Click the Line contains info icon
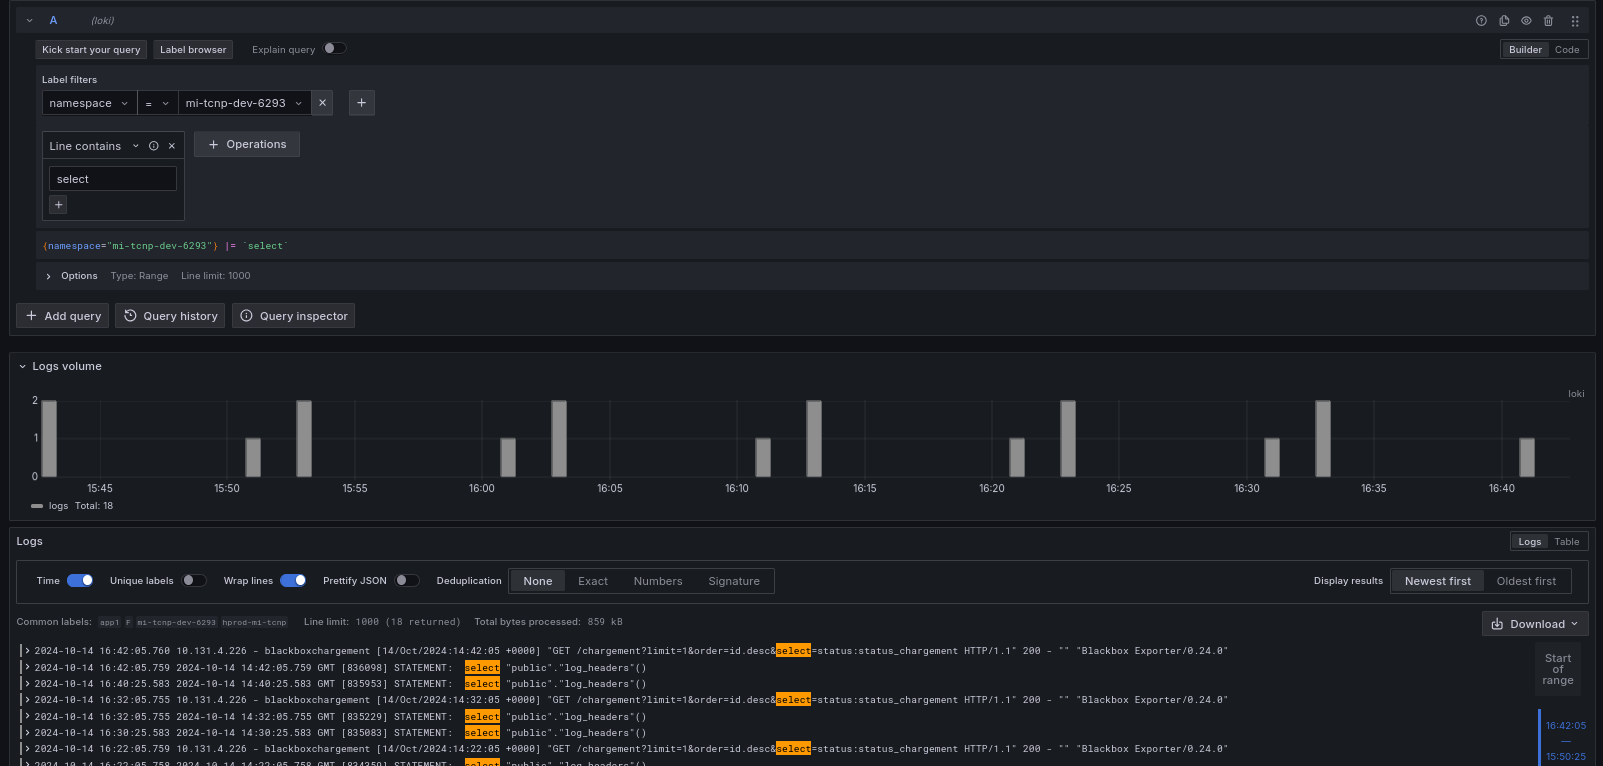Image resolution: width=1603 pixels, height=766 pixels. tap(154, 146)
